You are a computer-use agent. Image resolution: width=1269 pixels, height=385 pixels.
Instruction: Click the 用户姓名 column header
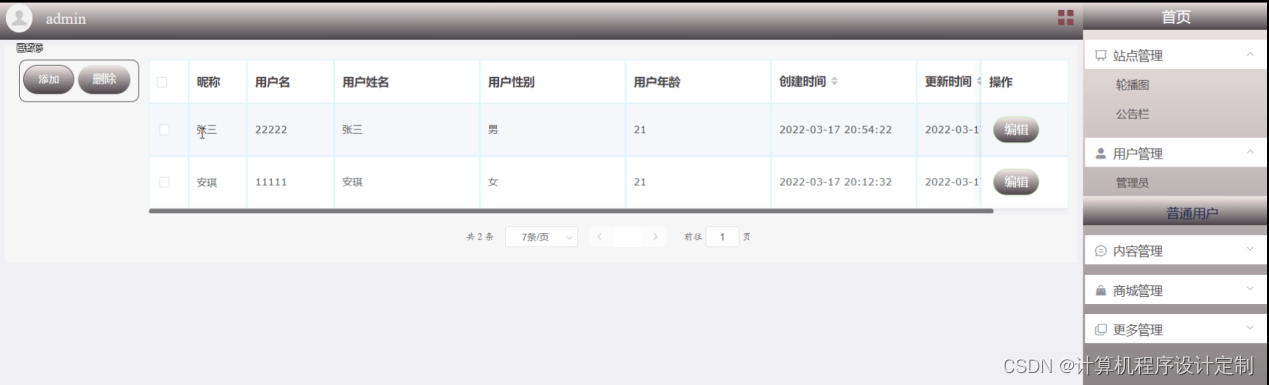point(366,82)
